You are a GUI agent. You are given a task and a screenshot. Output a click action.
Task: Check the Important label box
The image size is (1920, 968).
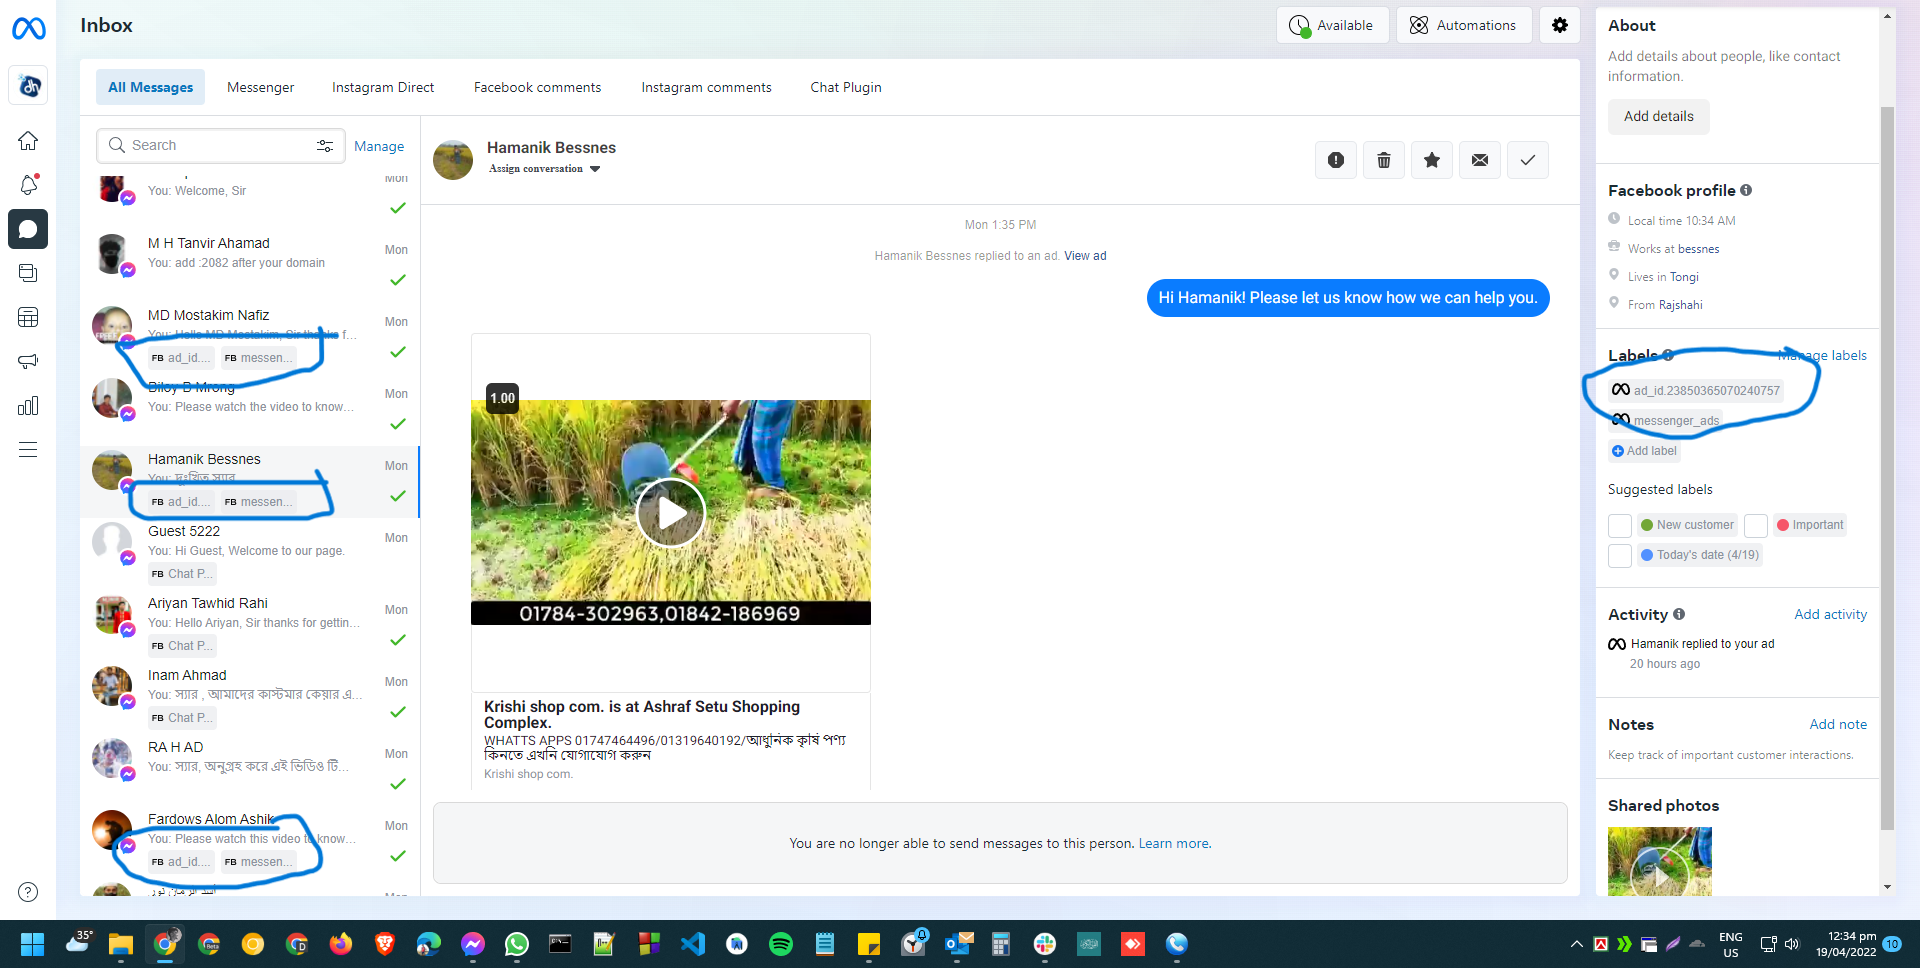(x=1755, y=526)
